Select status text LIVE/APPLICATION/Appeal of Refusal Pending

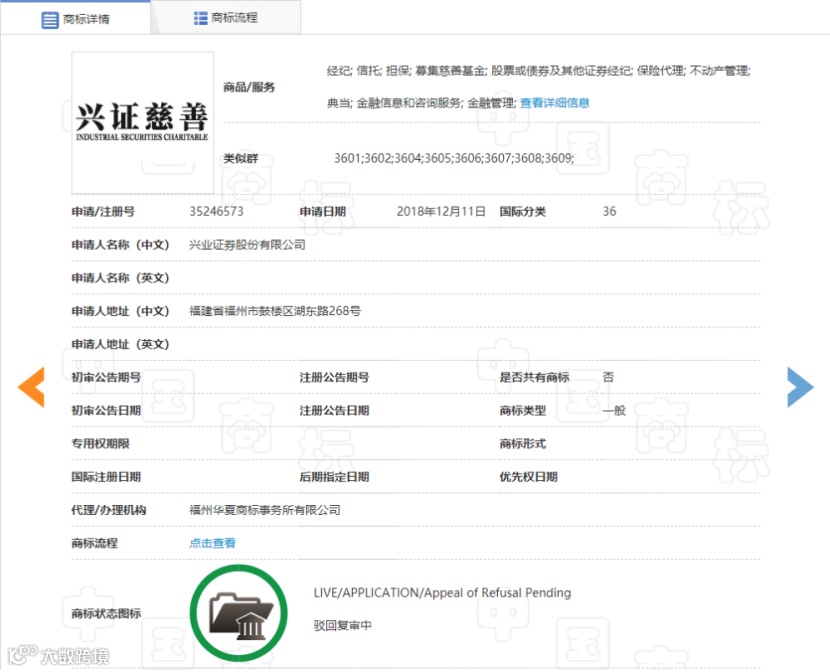click(443, 593)
